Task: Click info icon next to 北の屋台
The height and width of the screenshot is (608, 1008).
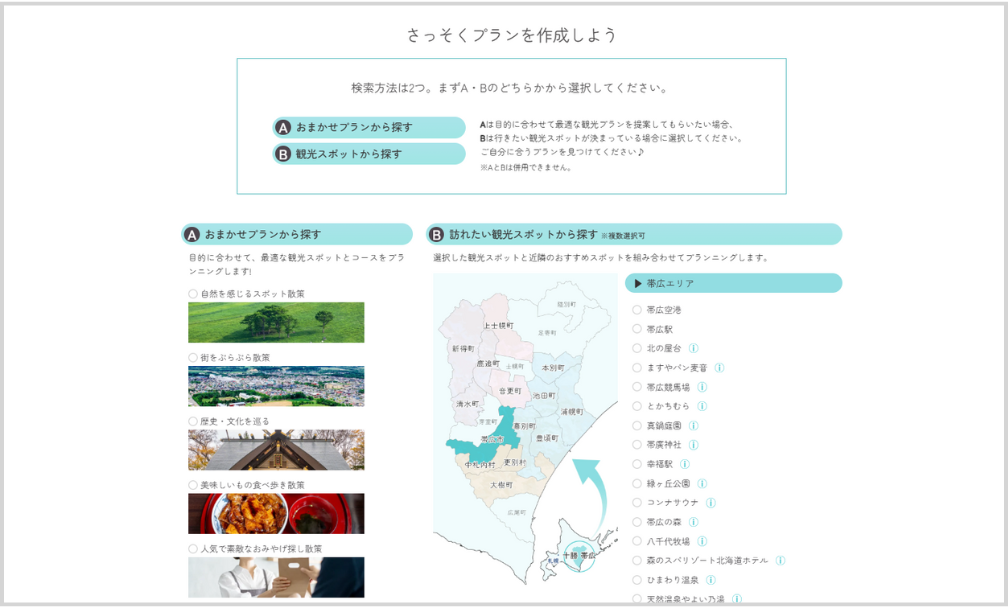Action: coord(694,348)
